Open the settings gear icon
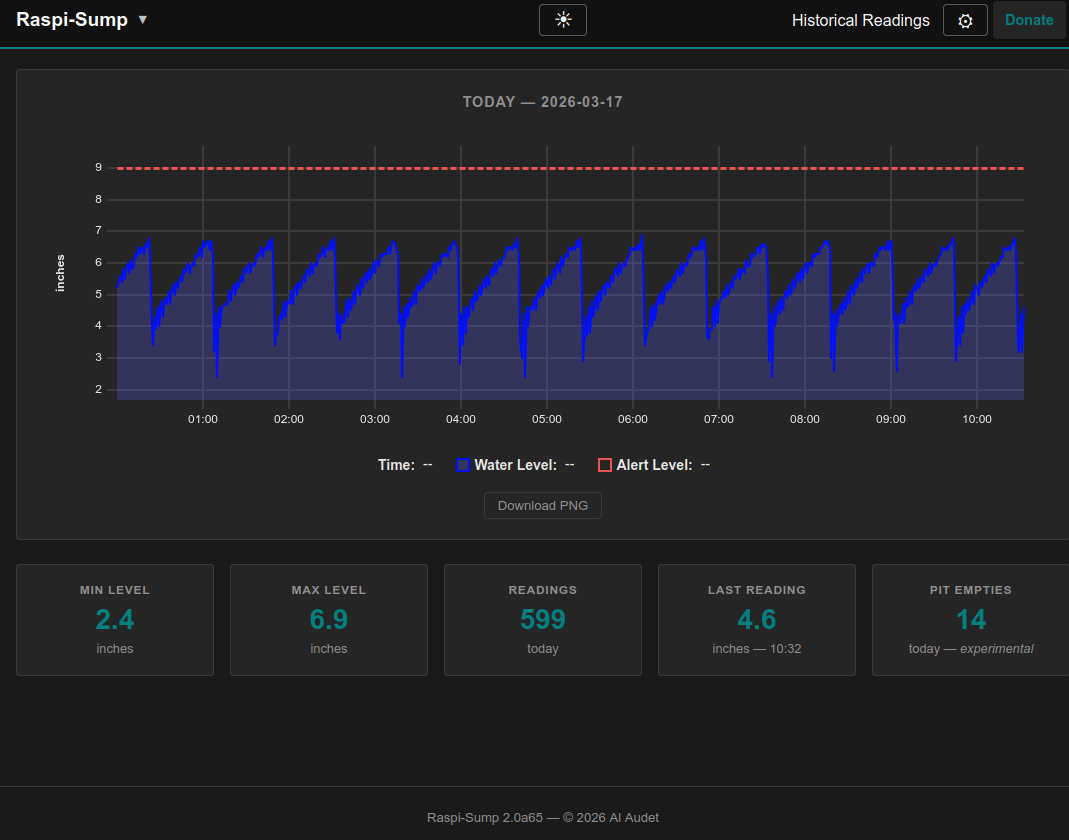 [964, 19]
